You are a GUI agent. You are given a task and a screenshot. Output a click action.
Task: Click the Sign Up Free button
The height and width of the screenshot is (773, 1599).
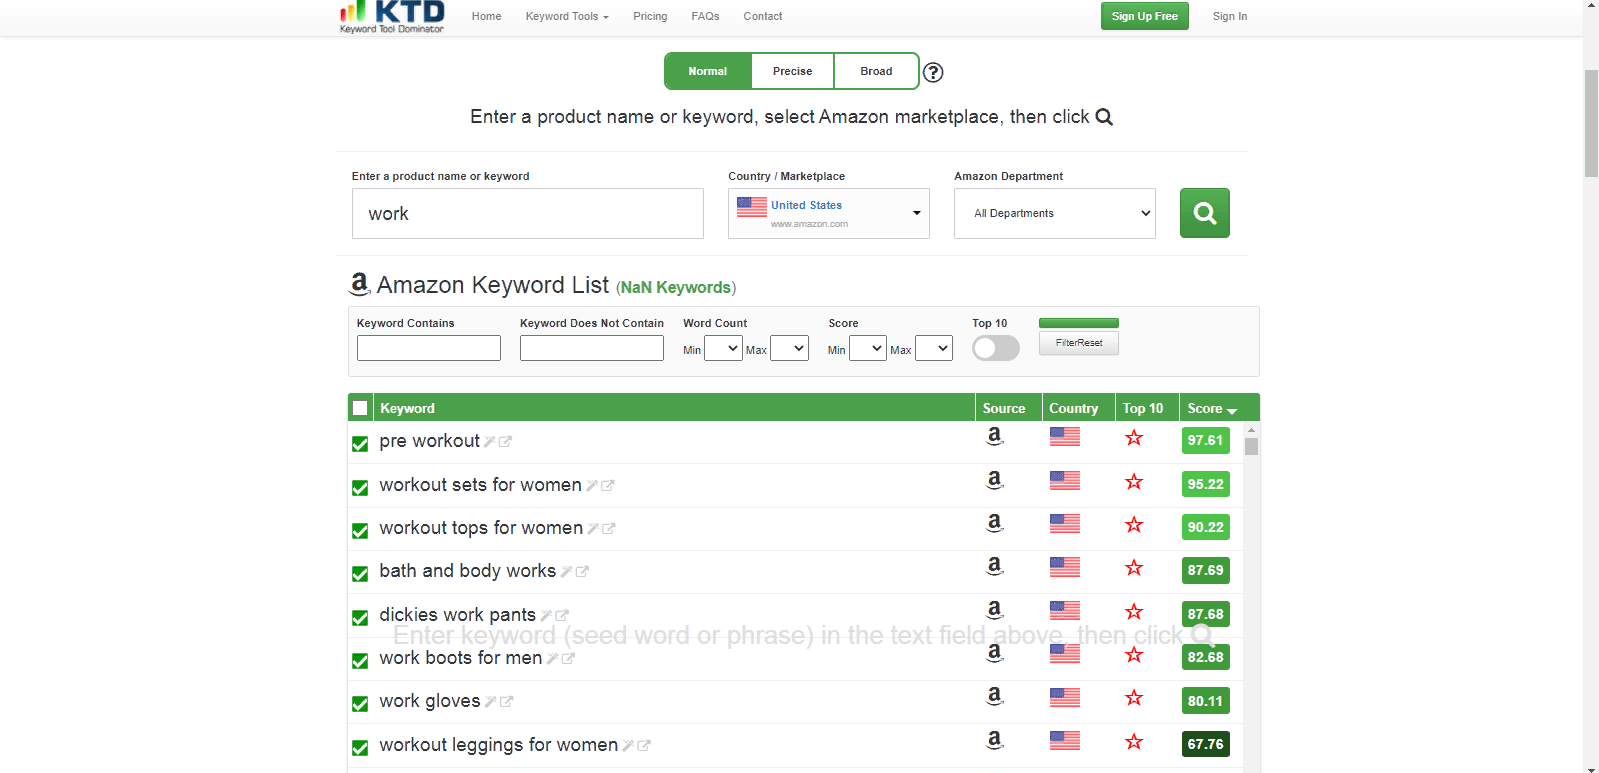tap(1145, 16)
